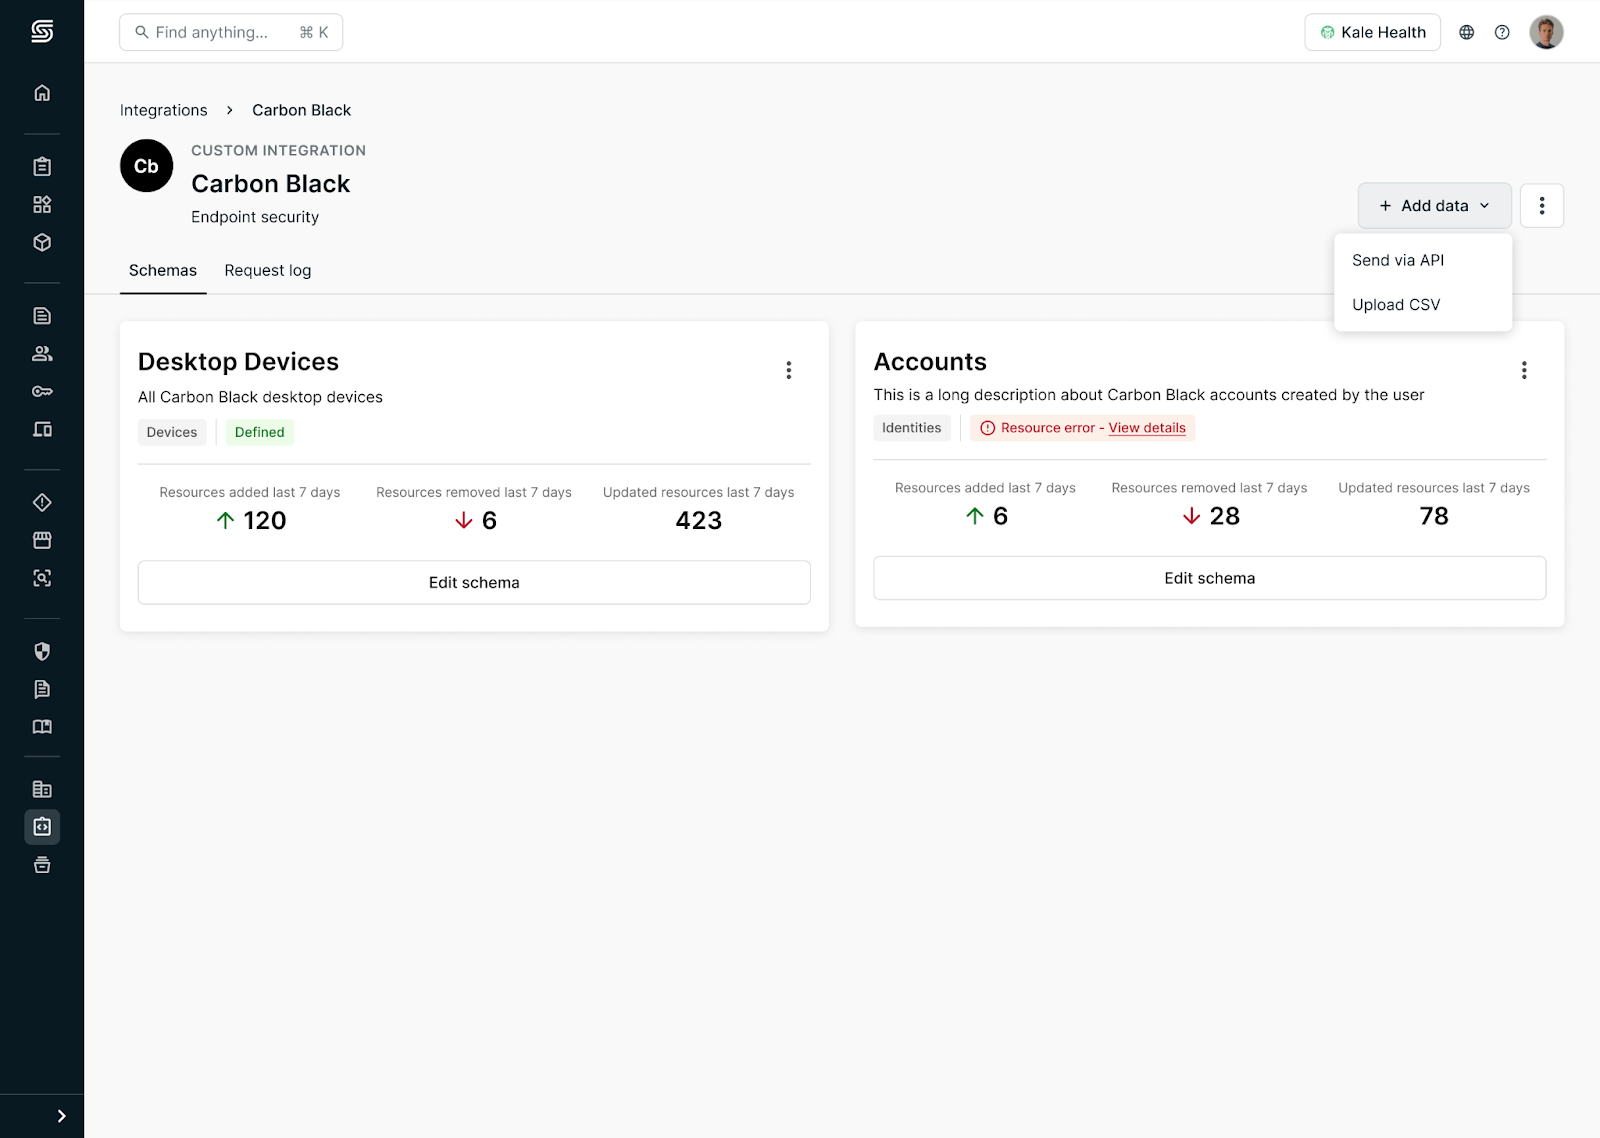Open the devices icon in sidebar
The width and height of the screenshot is (1600, 1138).
pos(42,430)
